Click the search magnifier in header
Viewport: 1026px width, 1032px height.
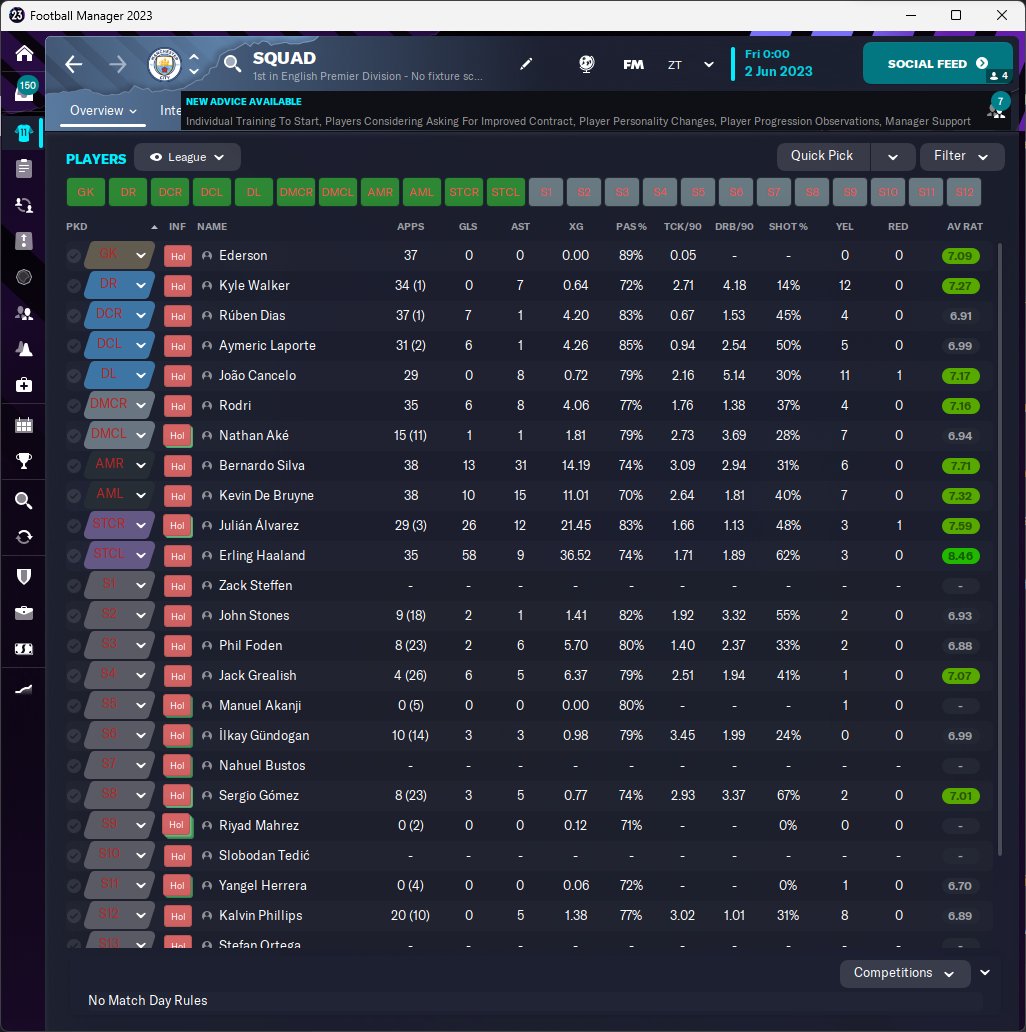(232, 64)
